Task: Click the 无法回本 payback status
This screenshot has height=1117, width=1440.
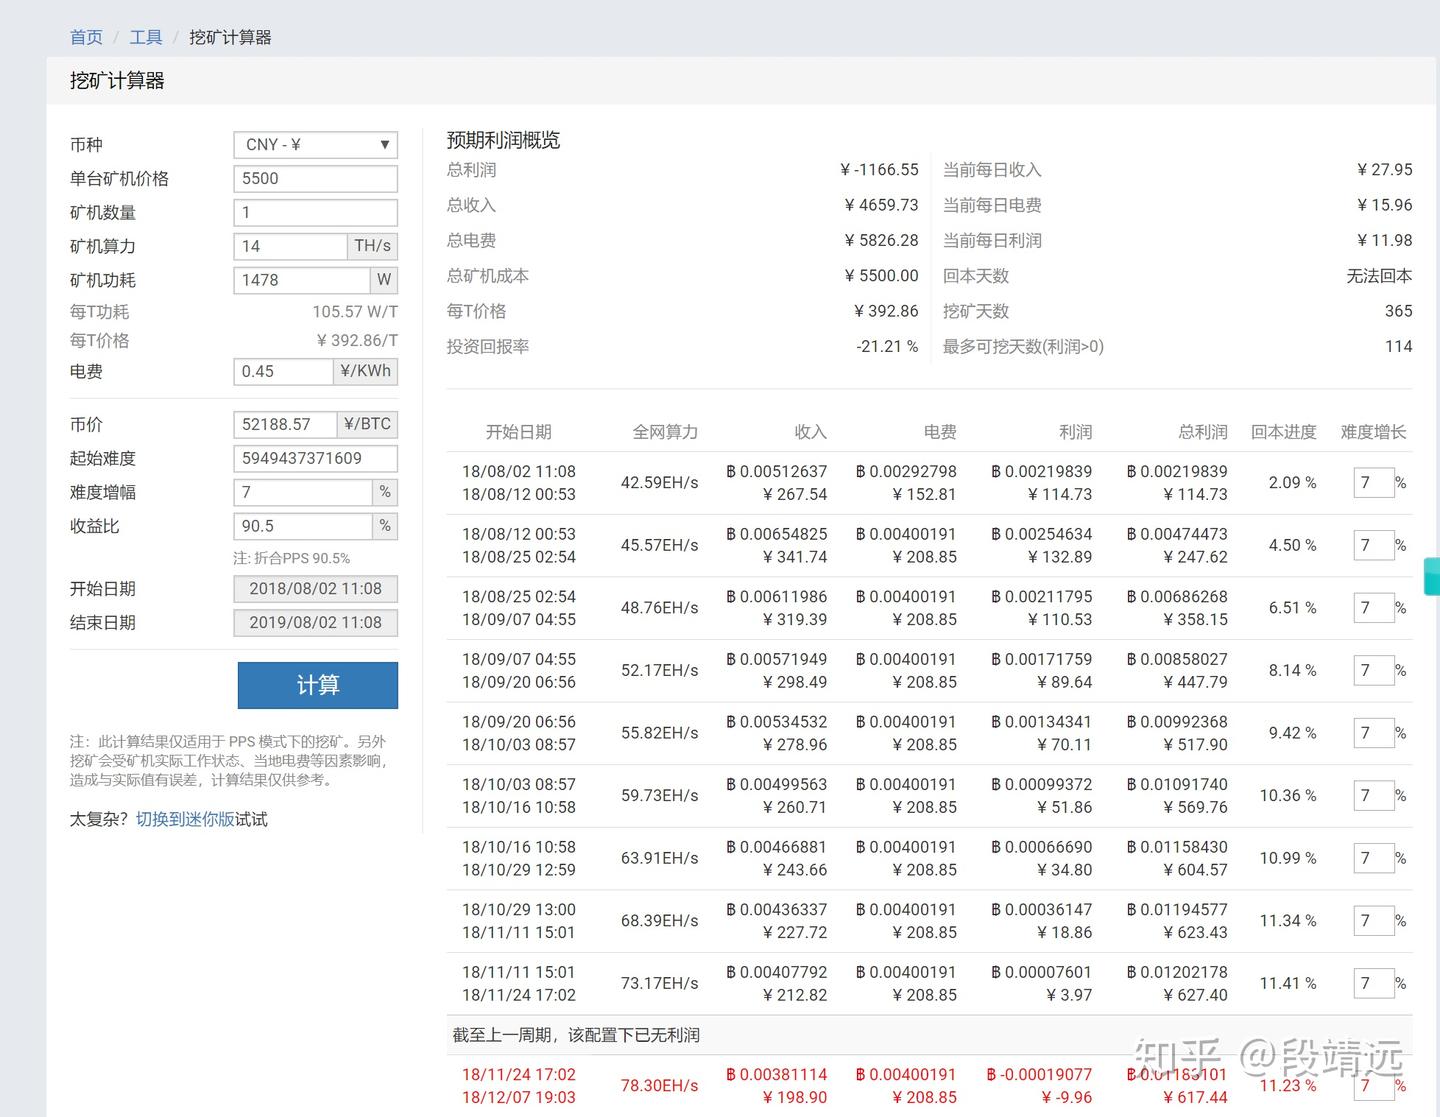Action: click(x=1380, y=276)
